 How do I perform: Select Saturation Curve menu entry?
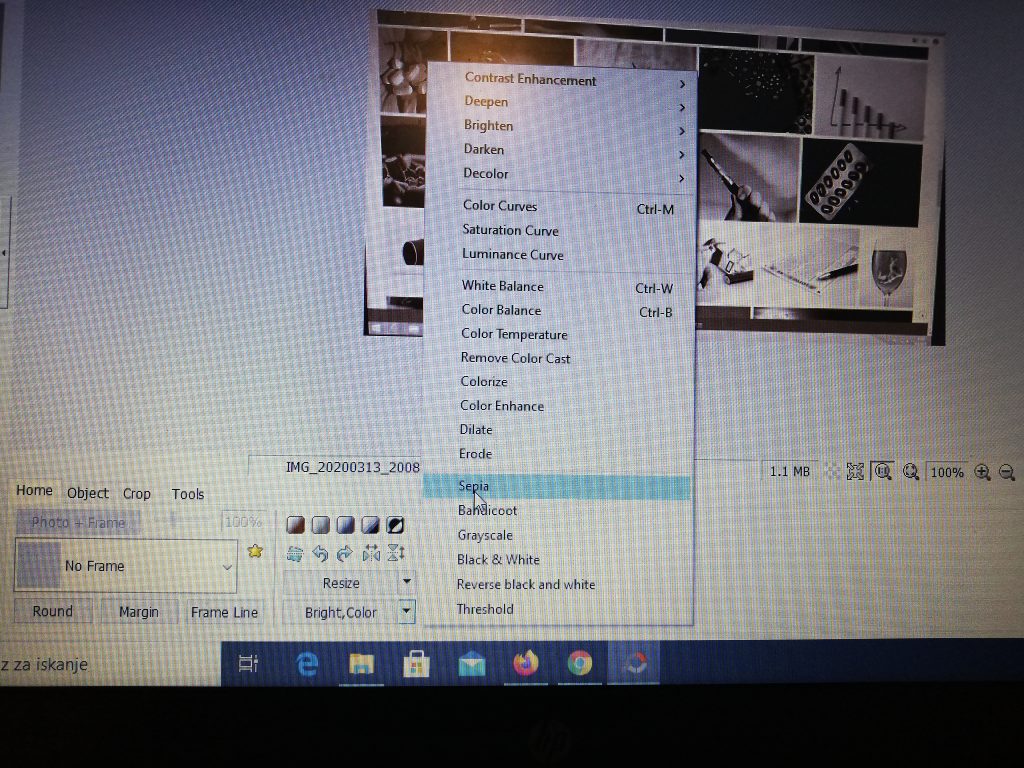coord(558,231)
